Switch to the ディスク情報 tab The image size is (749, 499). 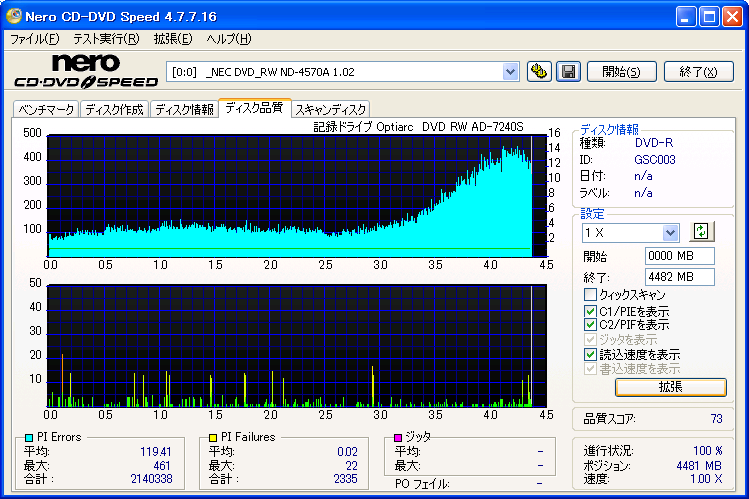(184, 109)
